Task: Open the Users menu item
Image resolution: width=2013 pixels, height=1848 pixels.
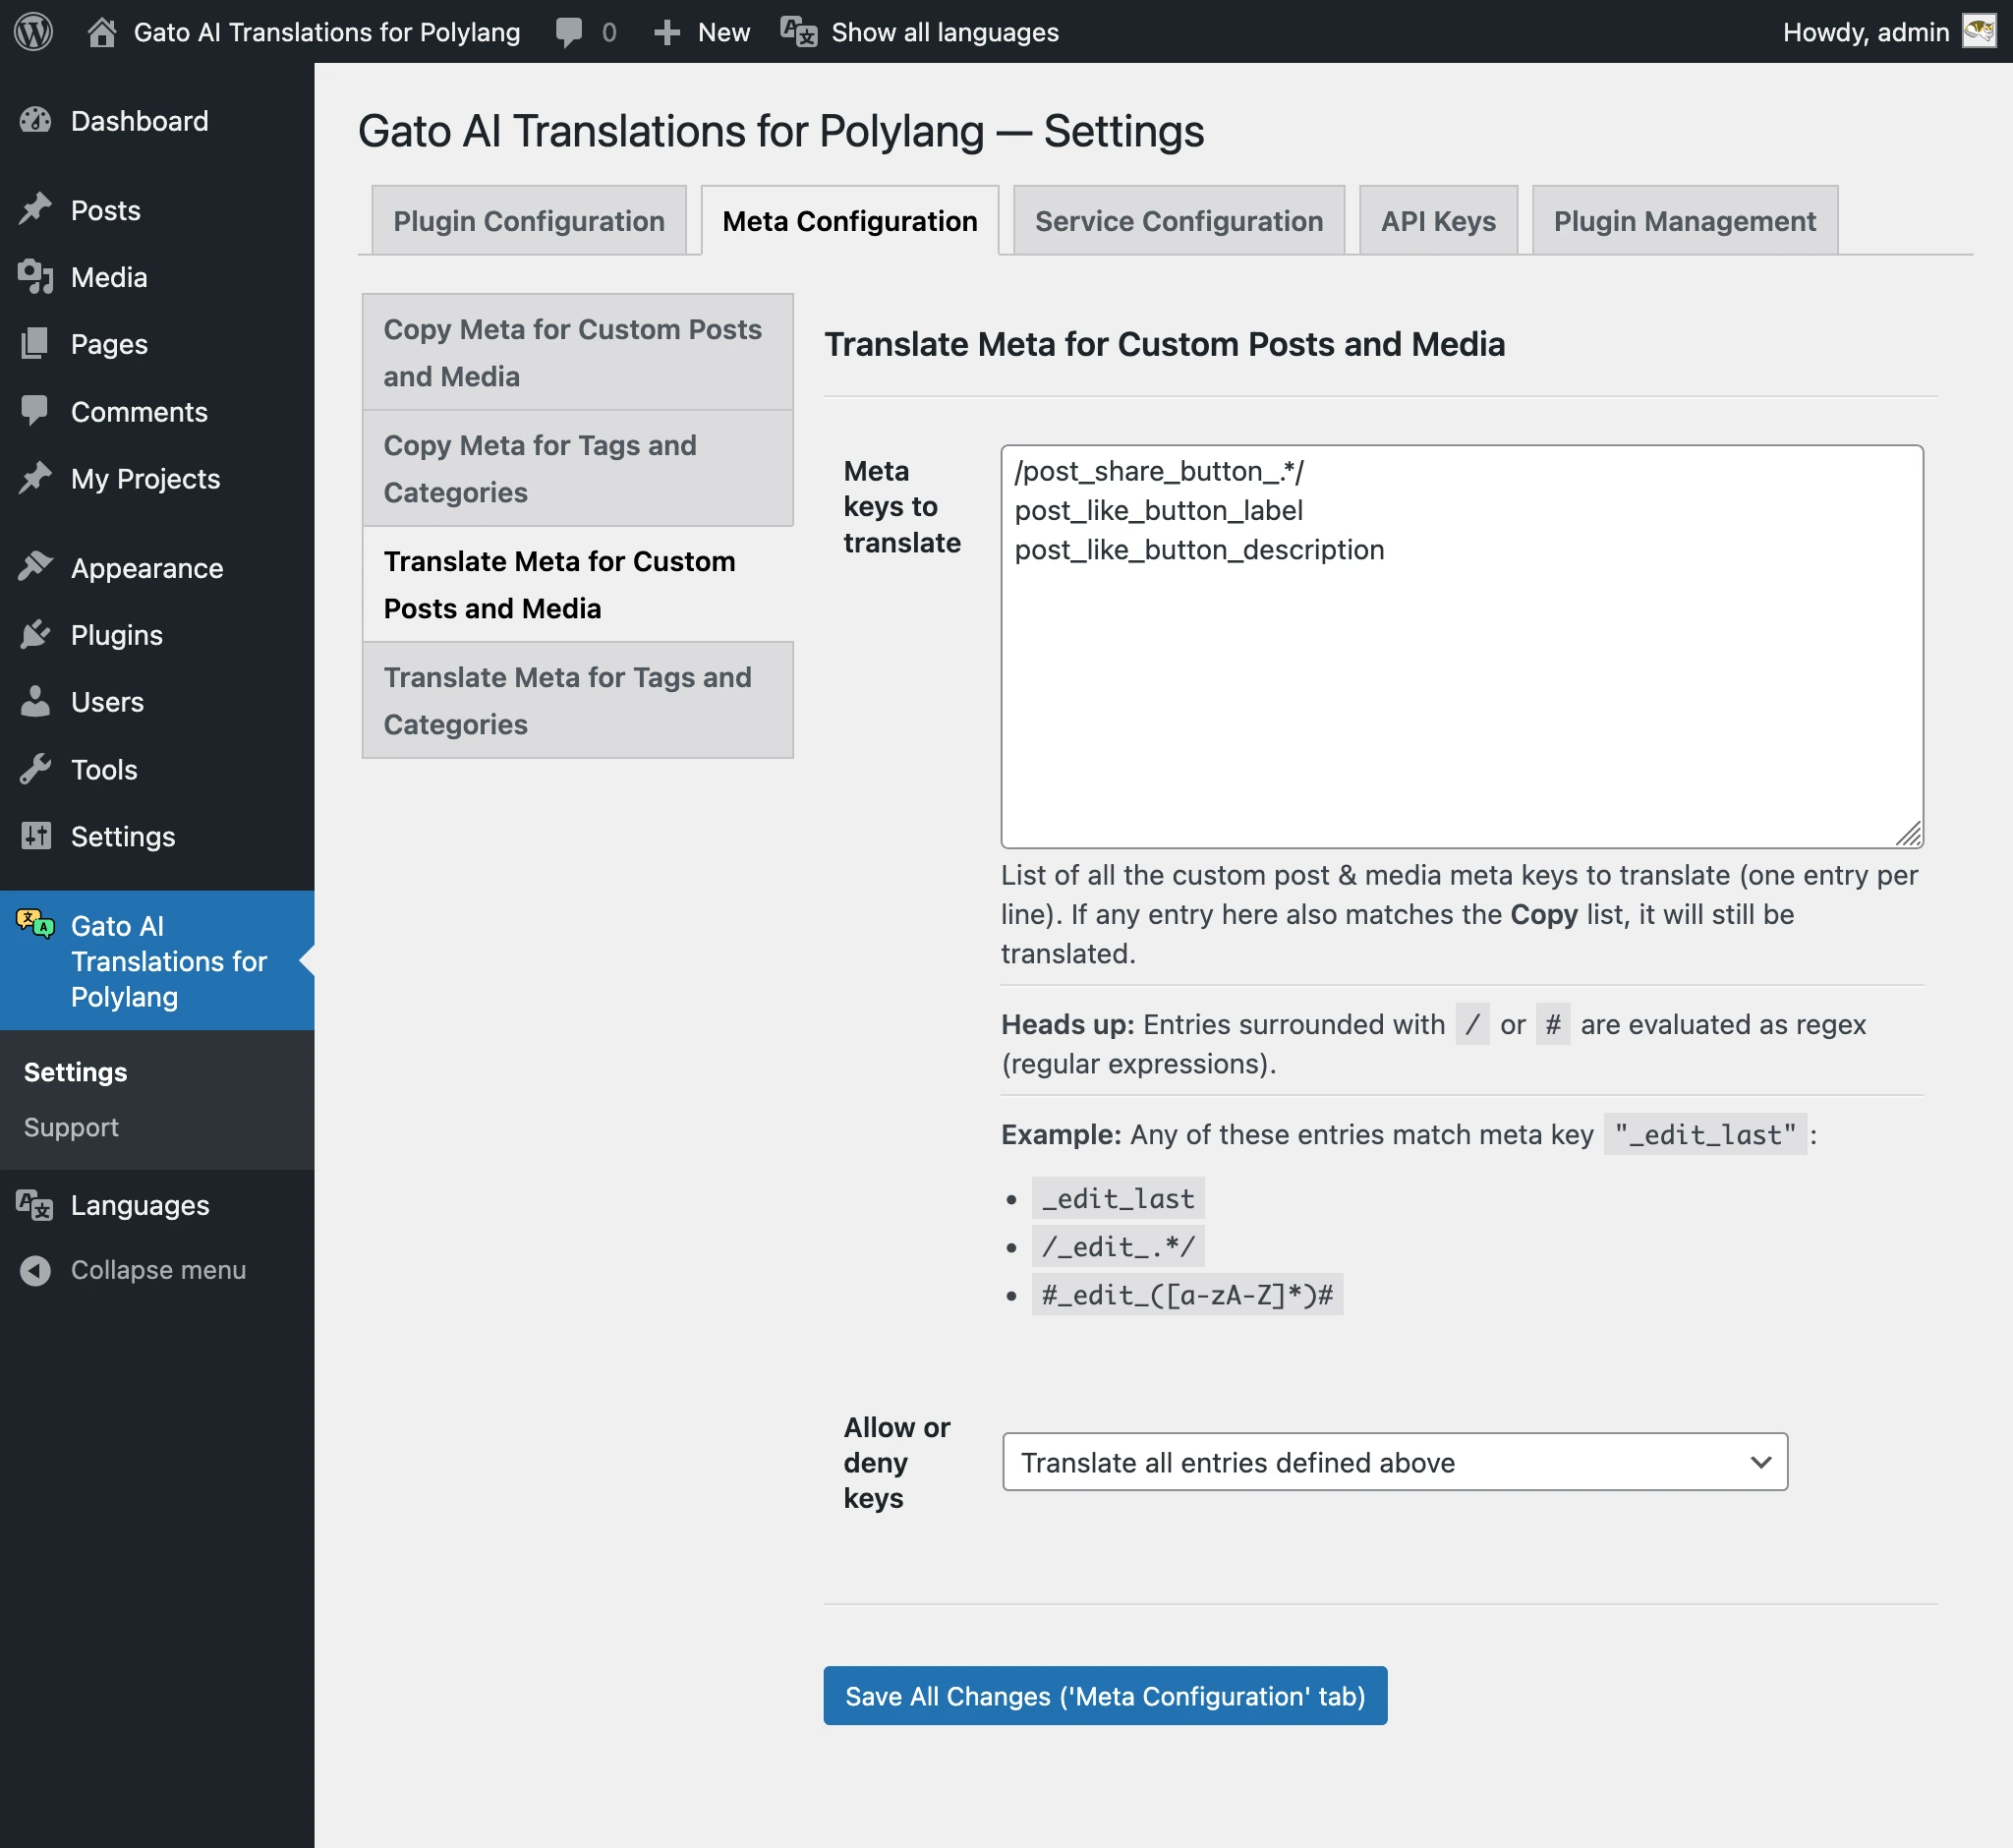Action: pyautogui.click(x=157, y=702)
